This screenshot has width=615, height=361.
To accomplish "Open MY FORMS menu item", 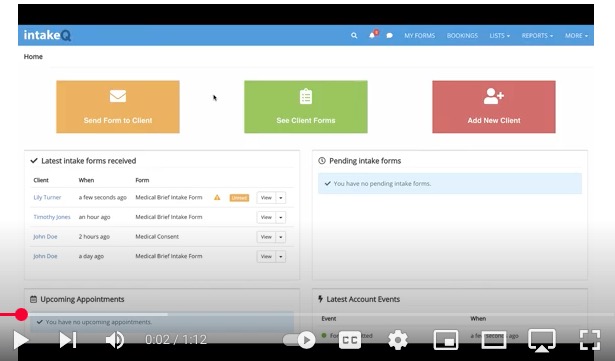I will (x=420, y=35).
